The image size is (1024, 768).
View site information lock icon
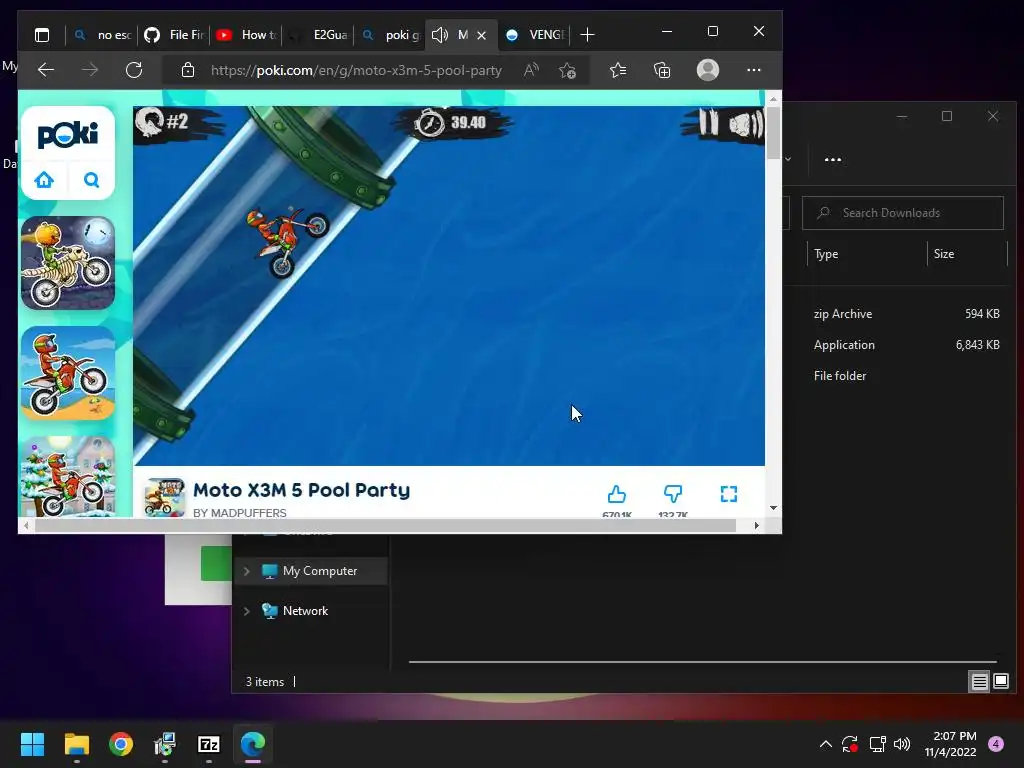coord(187,70)
